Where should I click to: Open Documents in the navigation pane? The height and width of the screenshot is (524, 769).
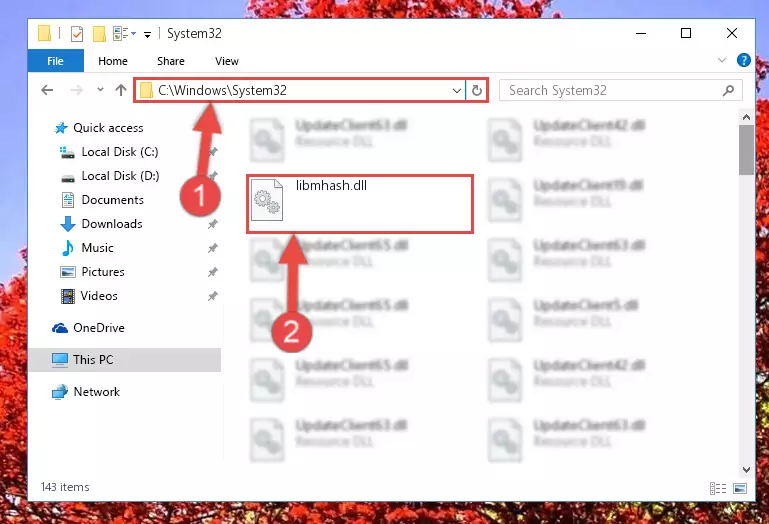(112, 200)
